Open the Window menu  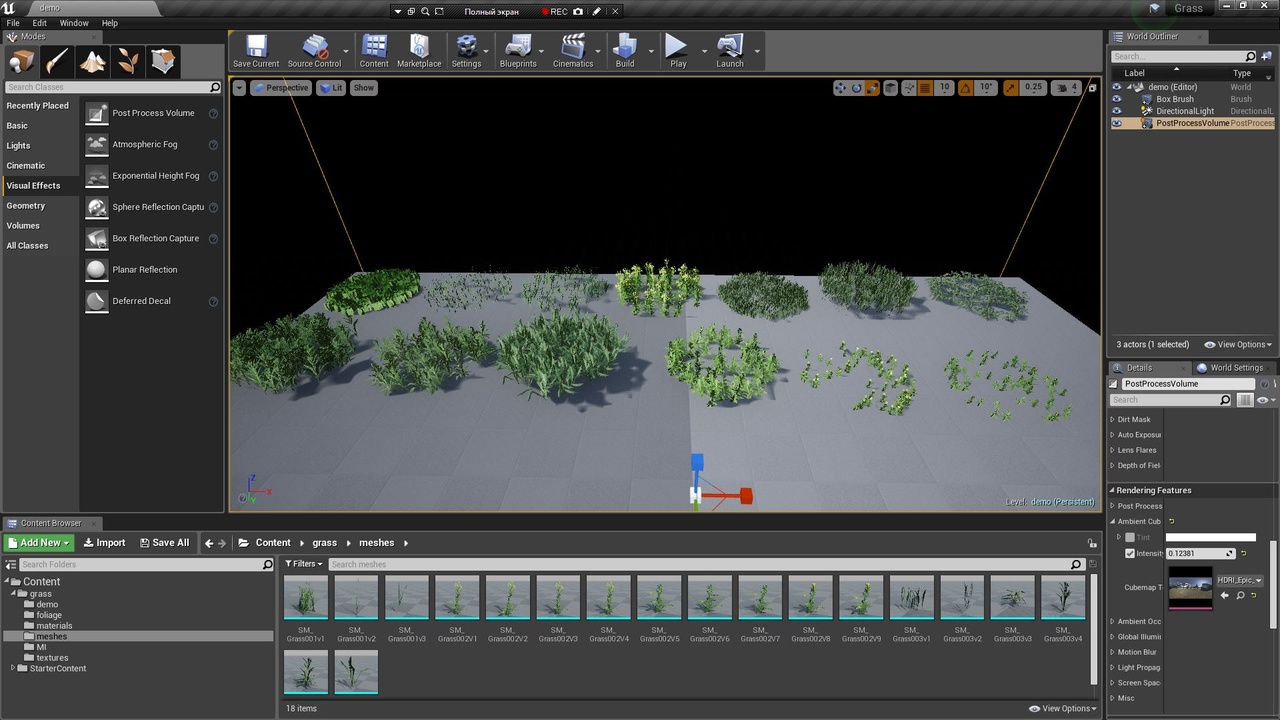pyautogui.click(x=74, y=23)
